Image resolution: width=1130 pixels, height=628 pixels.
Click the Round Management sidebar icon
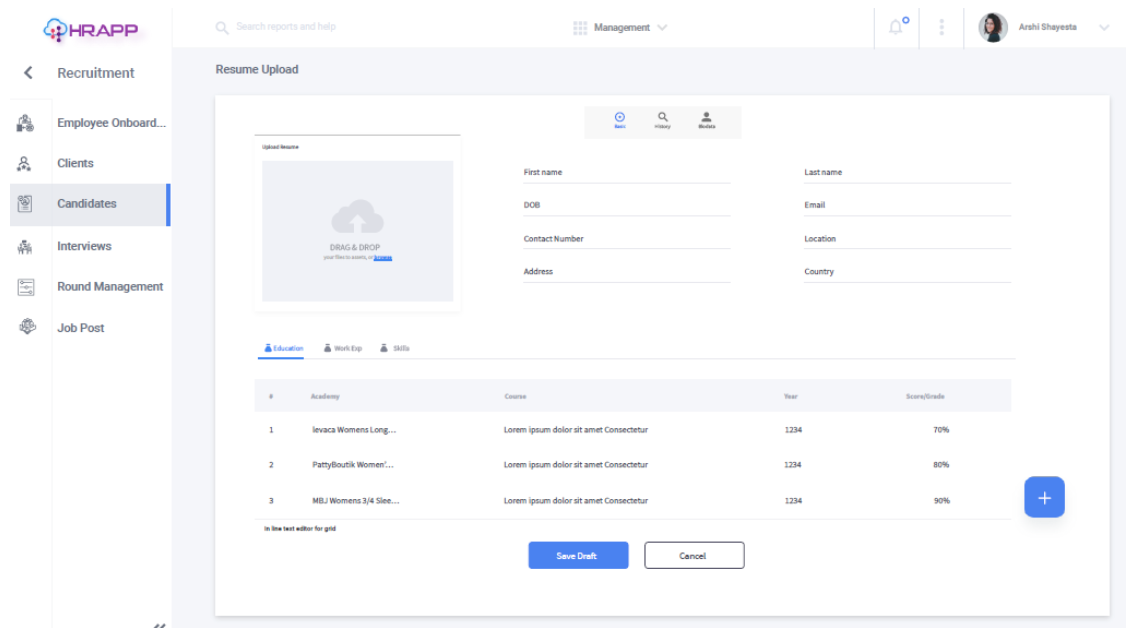26,287
